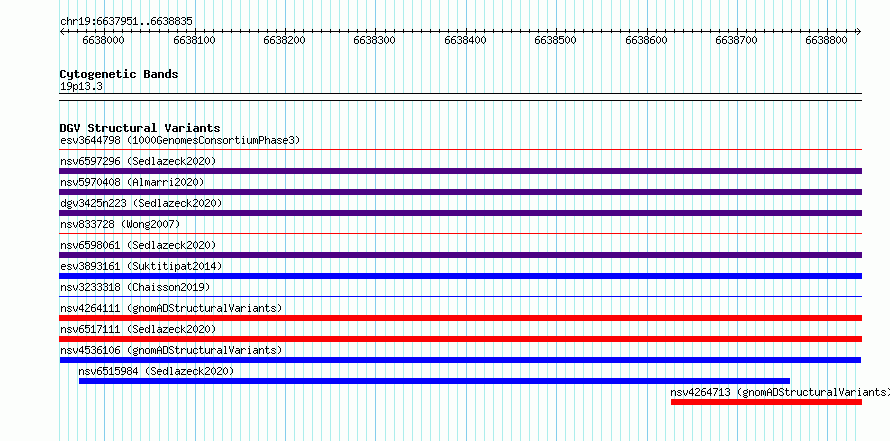Select the DGV Structural Variants track title
Image resolution: width=890 pixels, height=441 pixels.
tap(140, 128)
